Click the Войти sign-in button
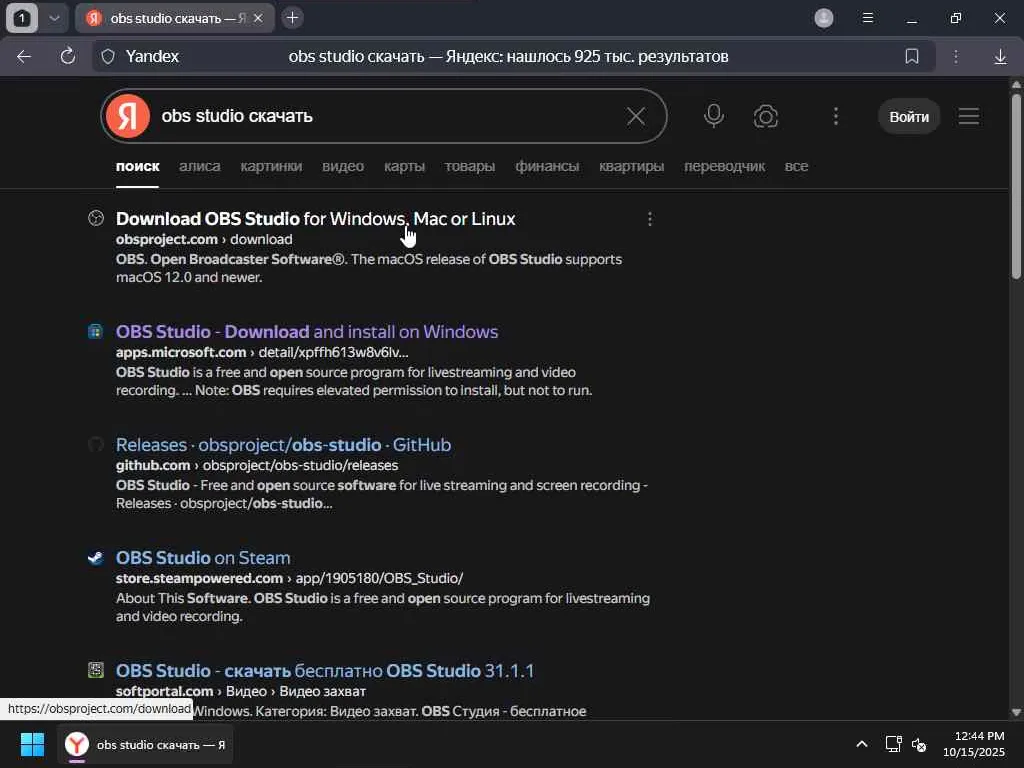 pyautogui.click(x=908, y=117)
